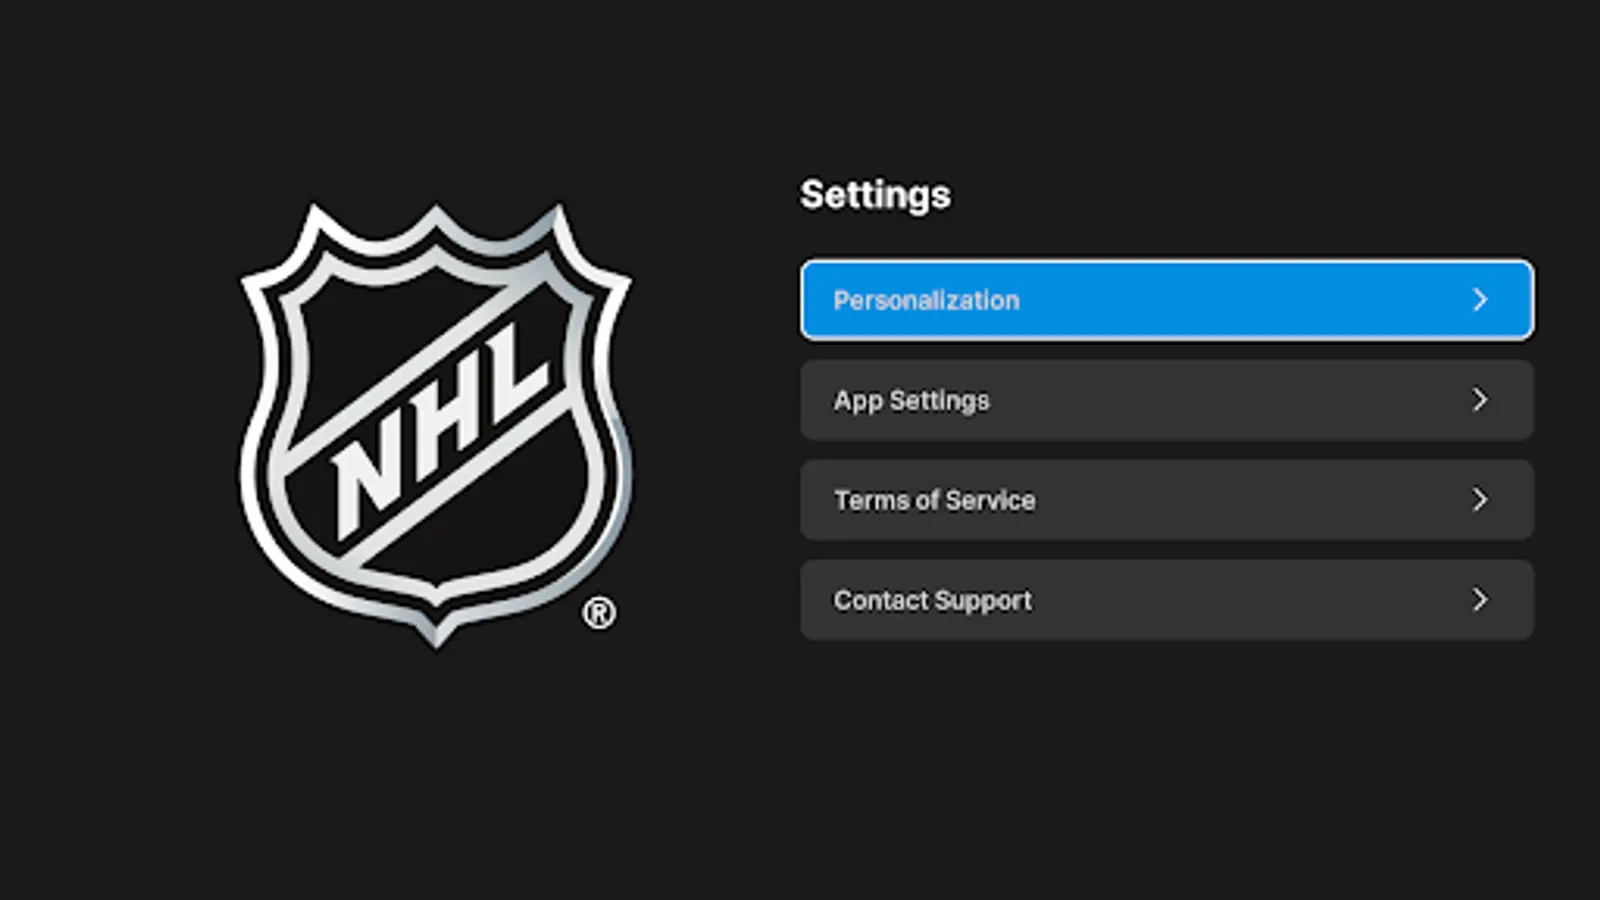This screenshot has width=1600, height=900.
Task: Click the chevron next to App Settings
Action: pyautogui.click(x=1480, y=399)
